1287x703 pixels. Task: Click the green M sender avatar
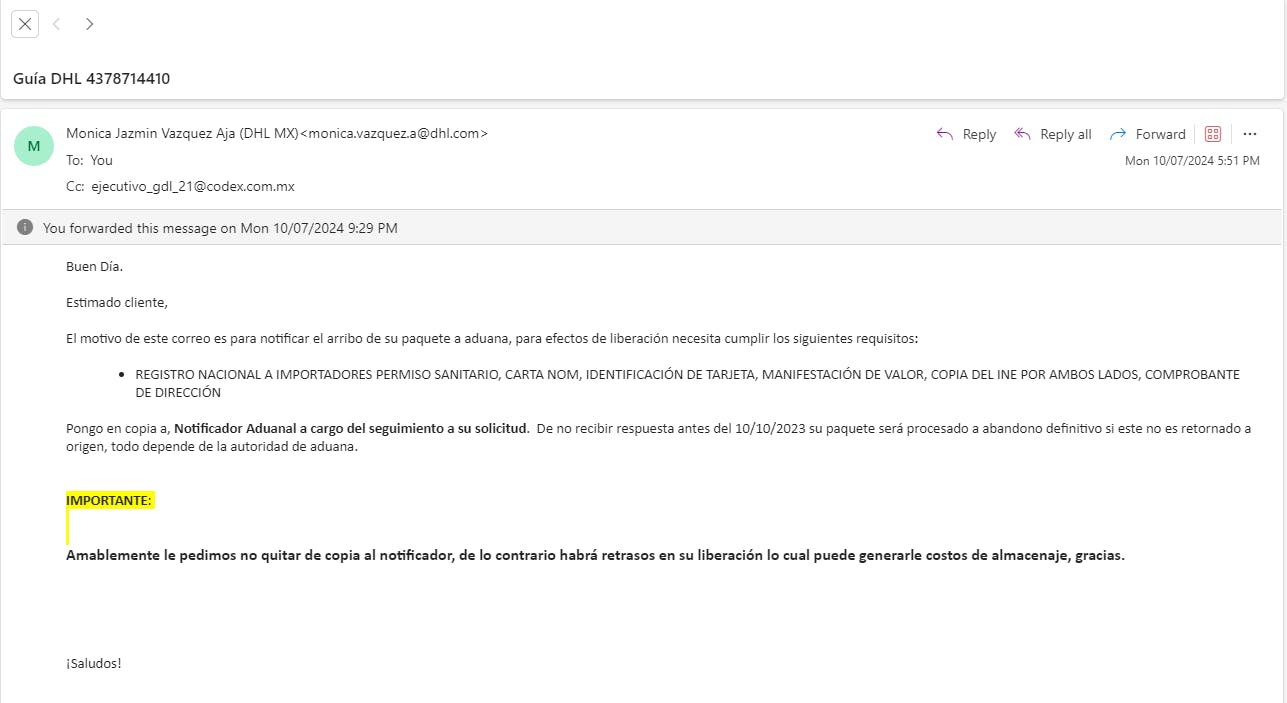[34, 146]
